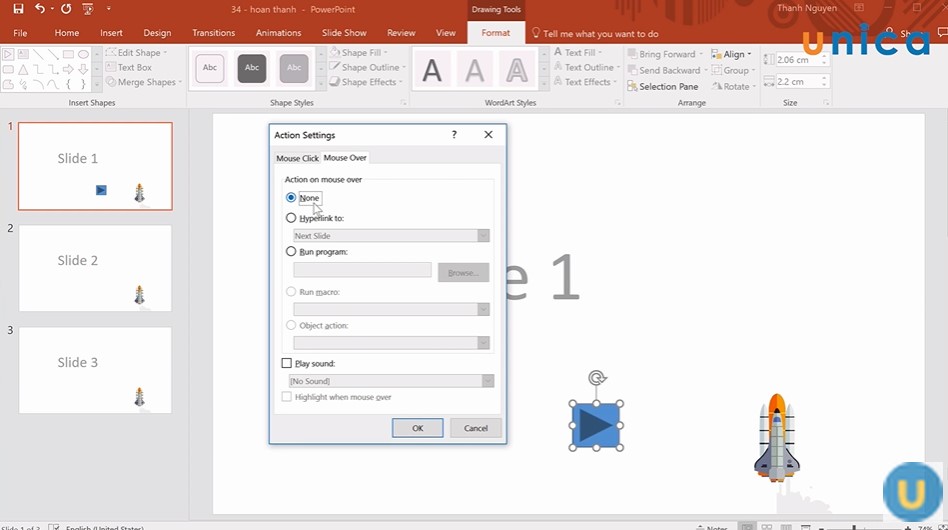Click OK in Action Settings
Image resolution: width=948 pixels, height=530 pixels.
[417, 428]
